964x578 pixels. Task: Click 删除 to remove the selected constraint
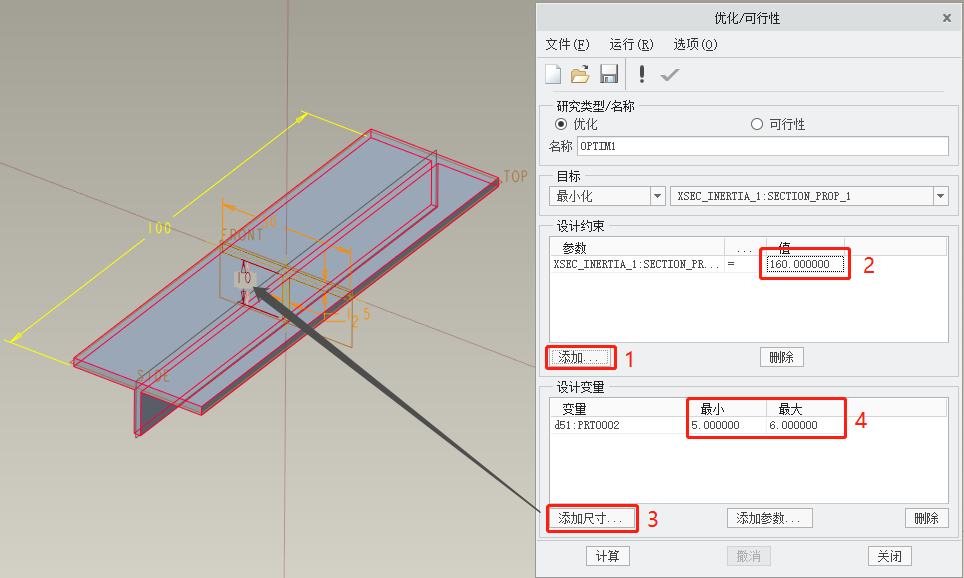click(x=781, y=356)
